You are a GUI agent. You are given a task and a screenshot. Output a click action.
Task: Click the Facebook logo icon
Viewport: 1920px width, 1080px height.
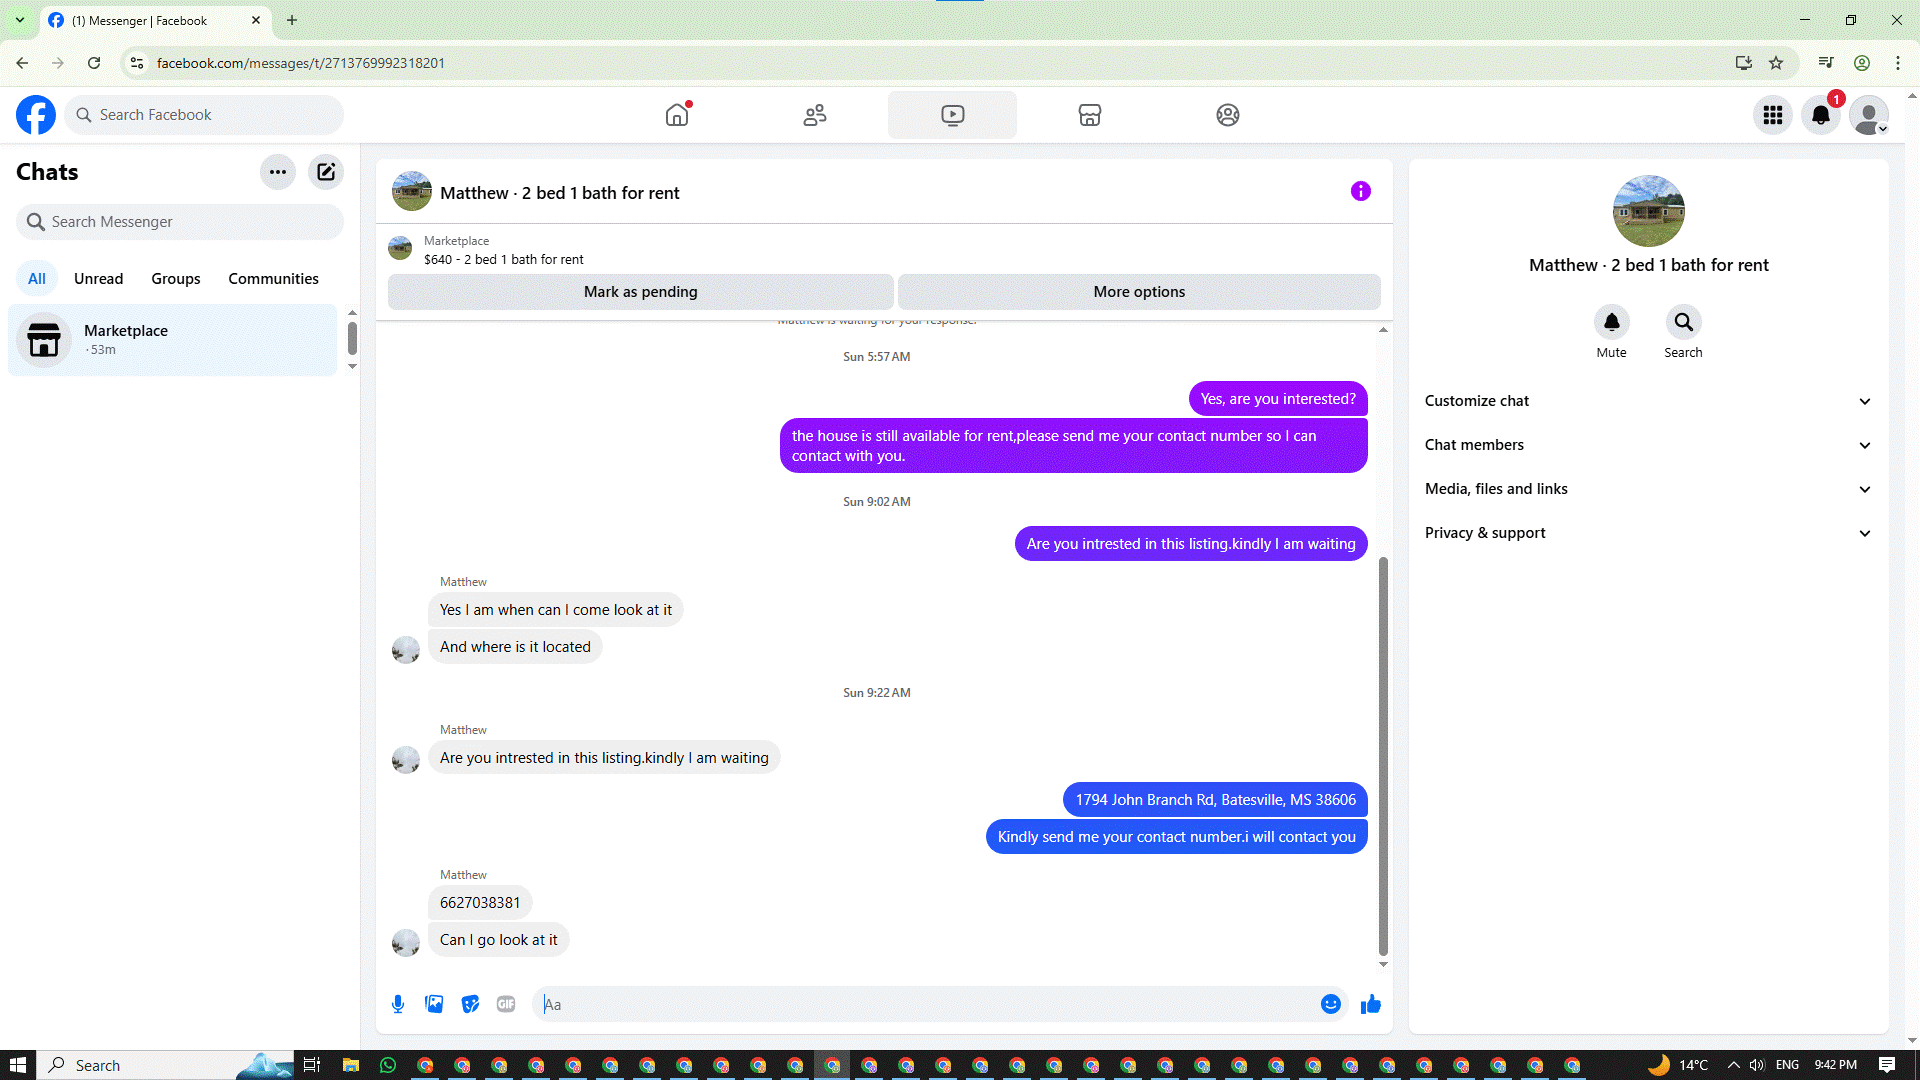pyautogui.click(x=36, y=115)
